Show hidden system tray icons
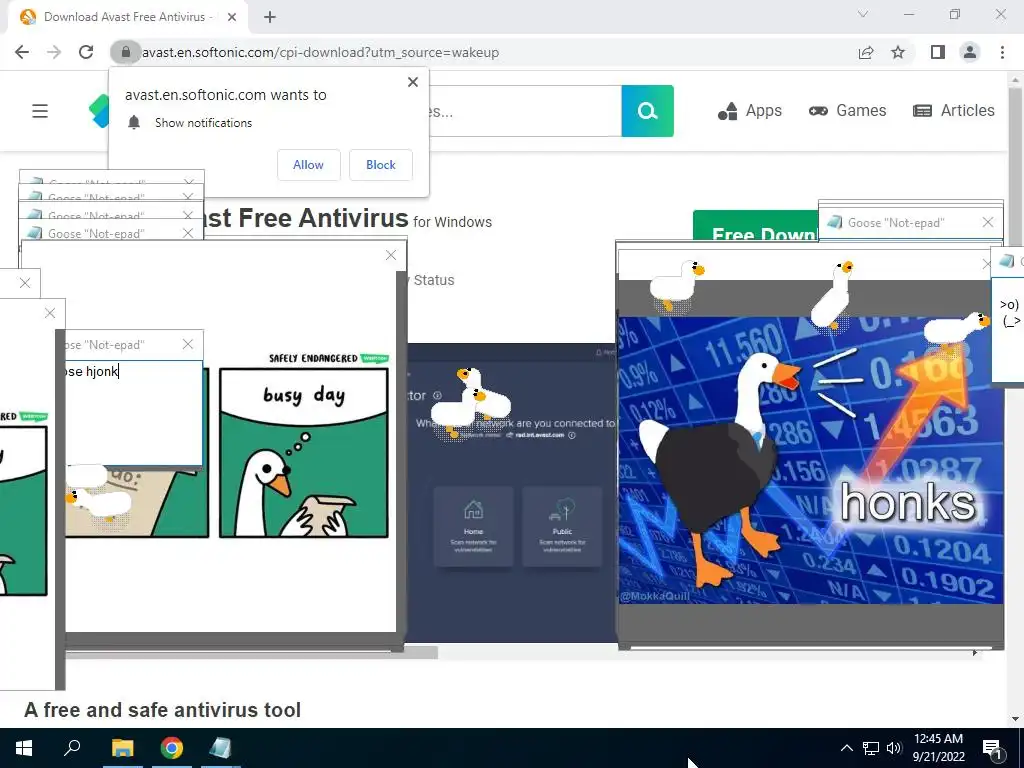Viewport: 1024px width, 768px height. pos(846,748)
